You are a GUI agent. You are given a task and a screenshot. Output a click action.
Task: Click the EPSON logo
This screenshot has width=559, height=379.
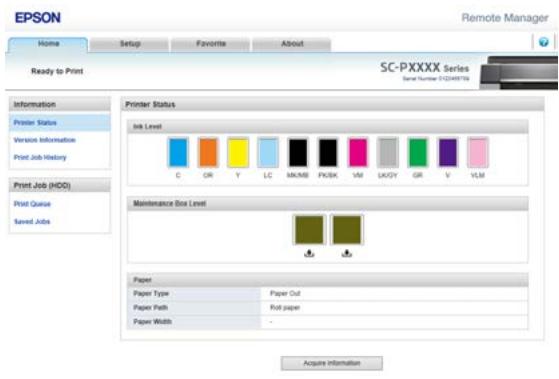click(x=38, y=17)
